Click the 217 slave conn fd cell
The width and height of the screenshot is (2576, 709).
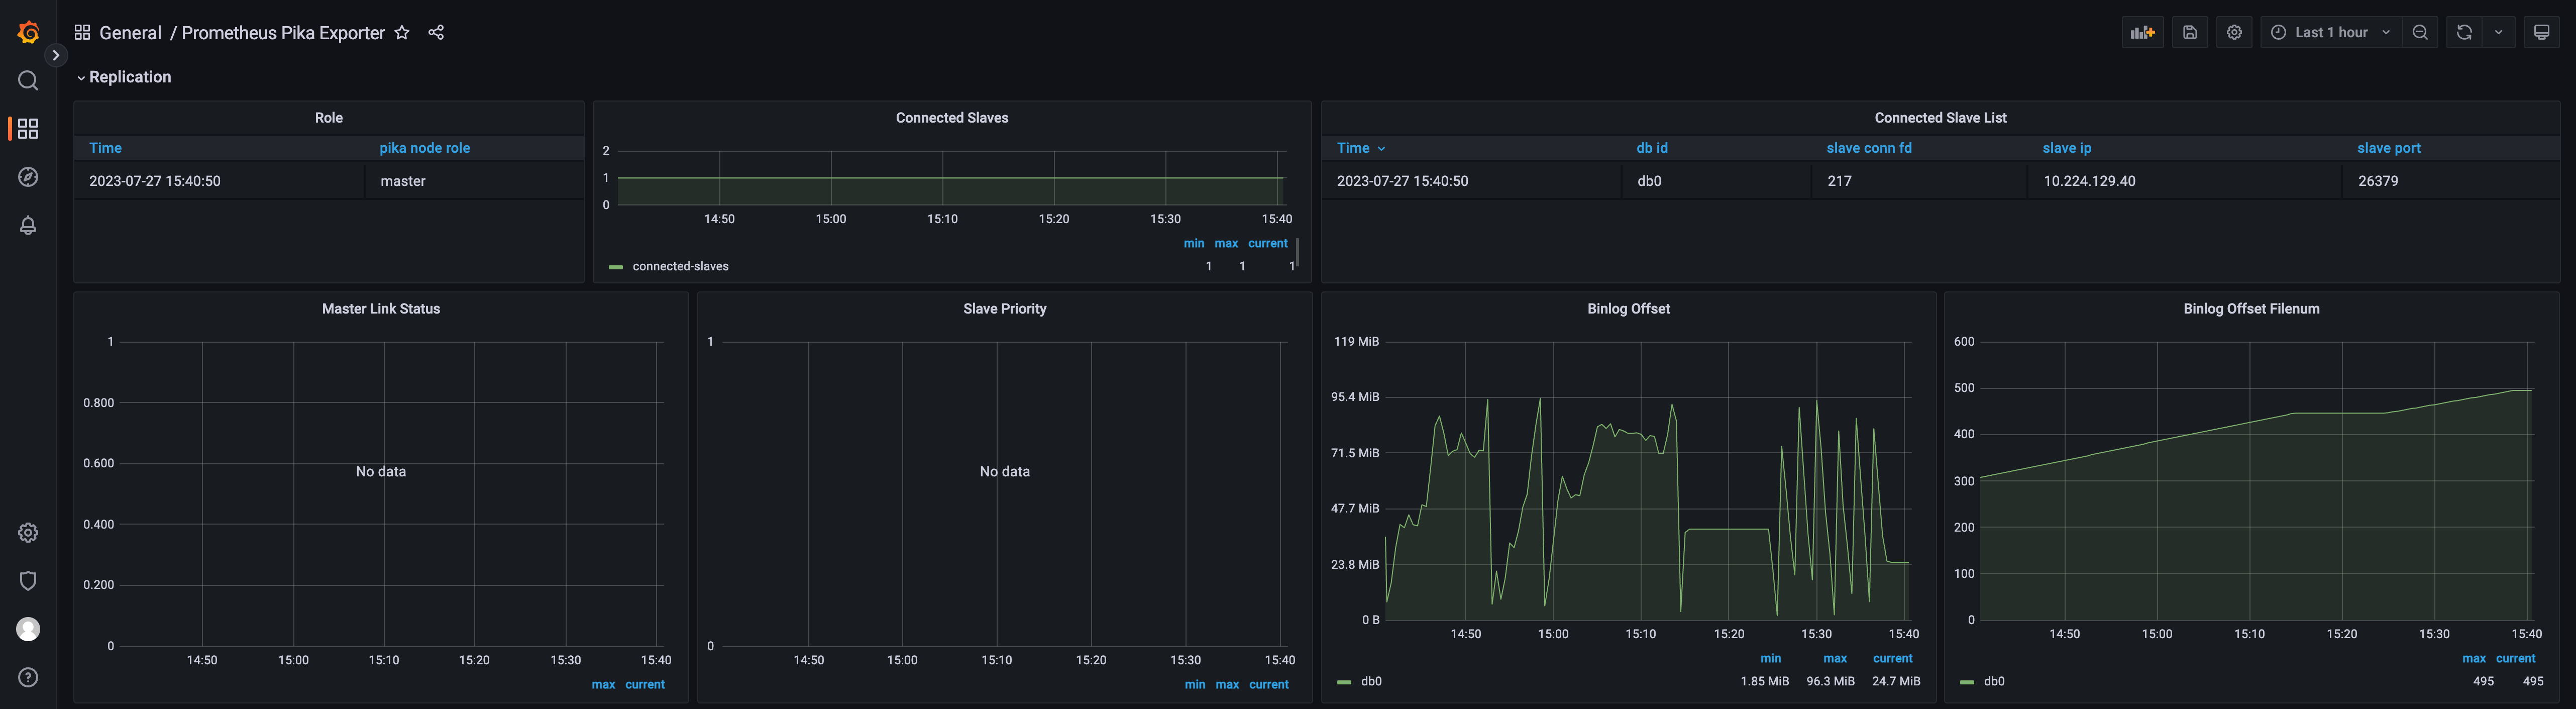(x=1919, y=181)
